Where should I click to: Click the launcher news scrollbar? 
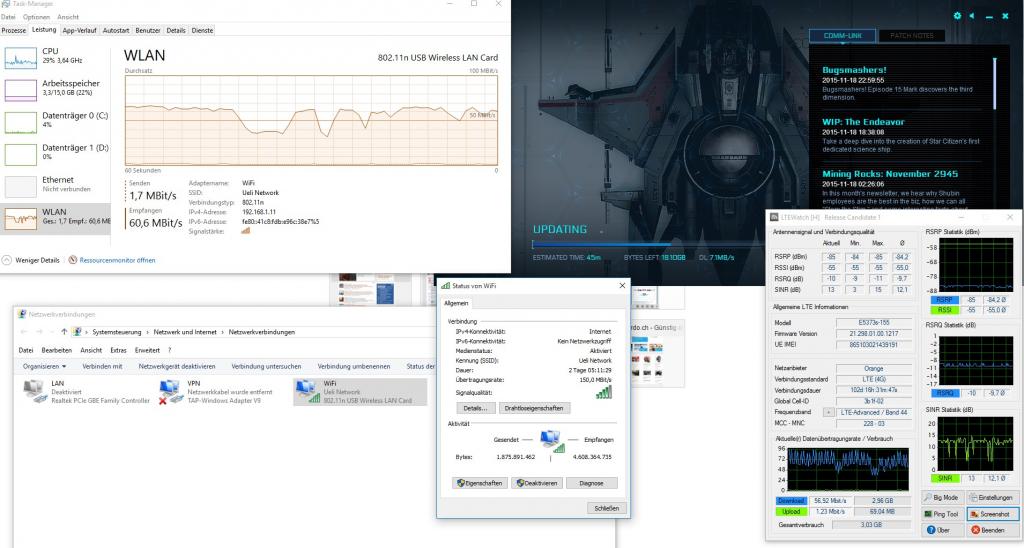coord(995,84)
